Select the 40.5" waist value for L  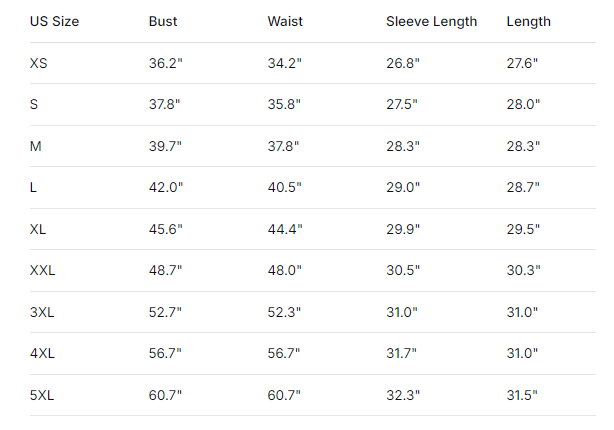[x=285, y=187]
